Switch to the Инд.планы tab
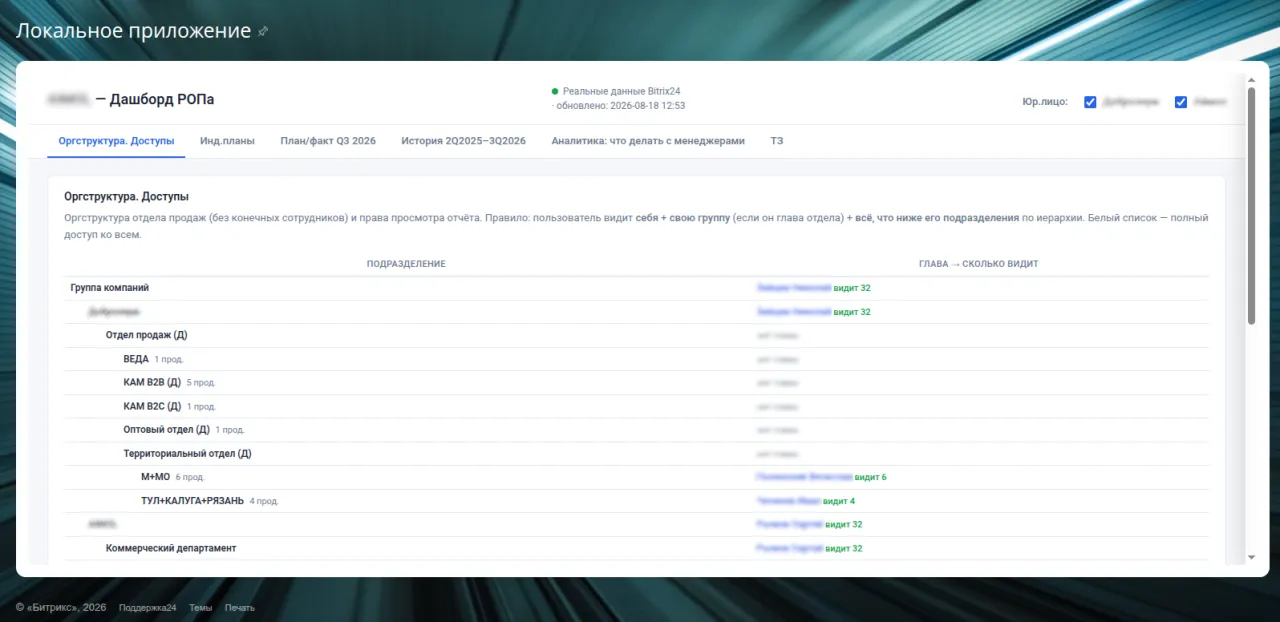1280x622 pixels. click(x=227, y=141)
